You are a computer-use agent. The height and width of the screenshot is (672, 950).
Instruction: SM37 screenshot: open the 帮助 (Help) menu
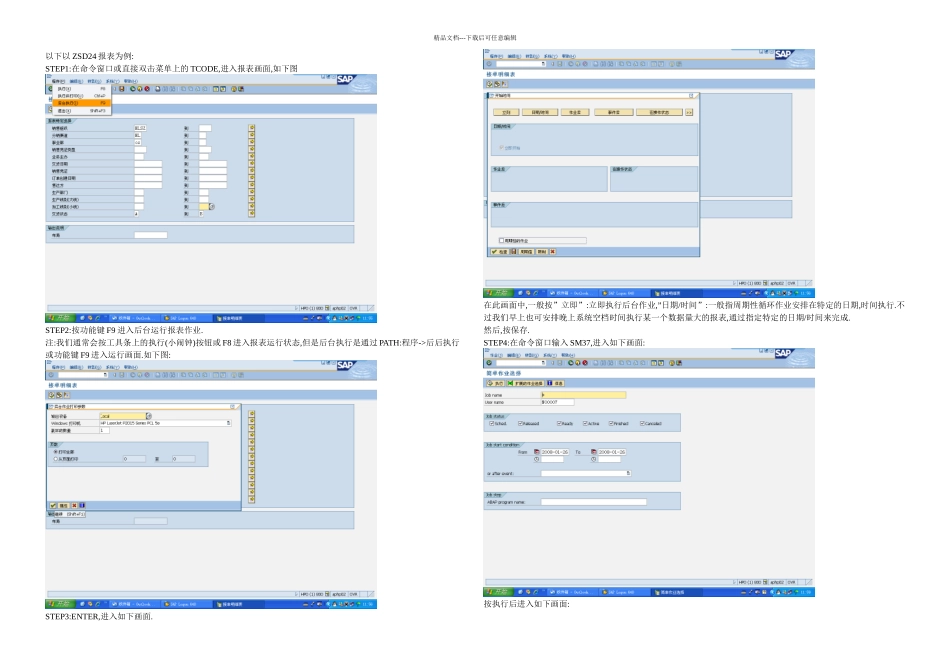click(x=568, y=355)
